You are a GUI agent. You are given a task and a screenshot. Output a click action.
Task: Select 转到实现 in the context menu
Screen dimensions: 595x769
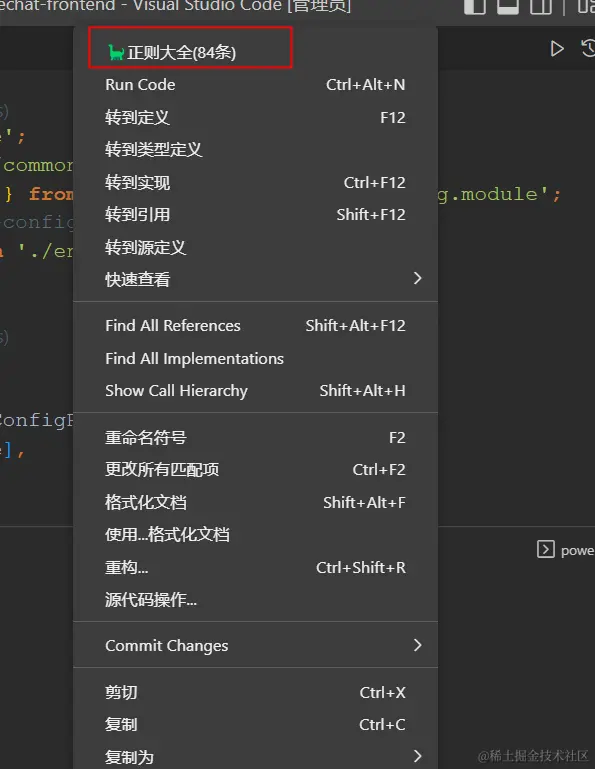point(255,182)
